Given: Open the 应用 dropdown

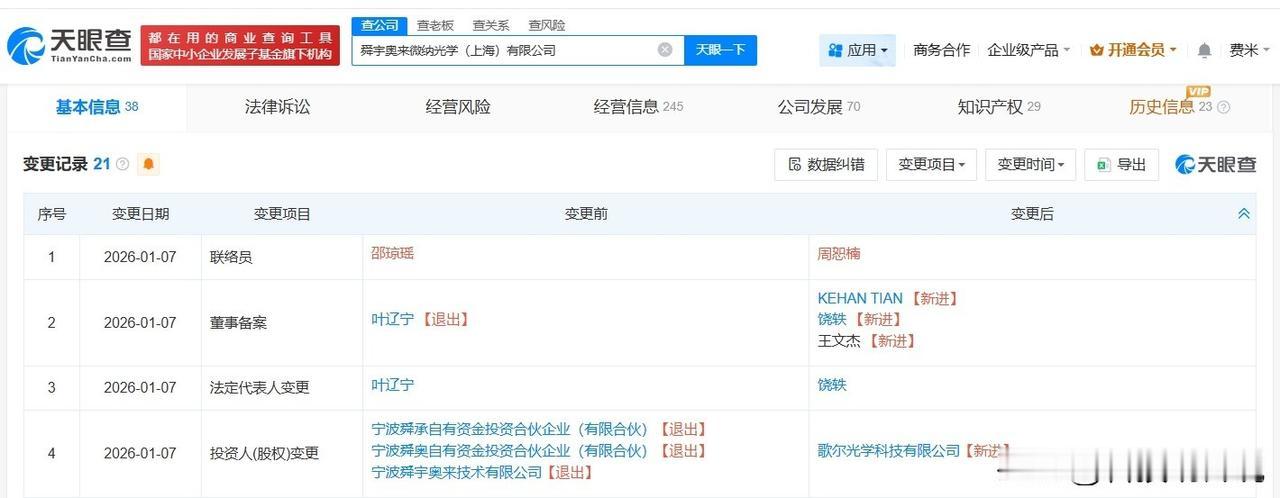Looking at the screenshot, I should (x=857, y=50).
